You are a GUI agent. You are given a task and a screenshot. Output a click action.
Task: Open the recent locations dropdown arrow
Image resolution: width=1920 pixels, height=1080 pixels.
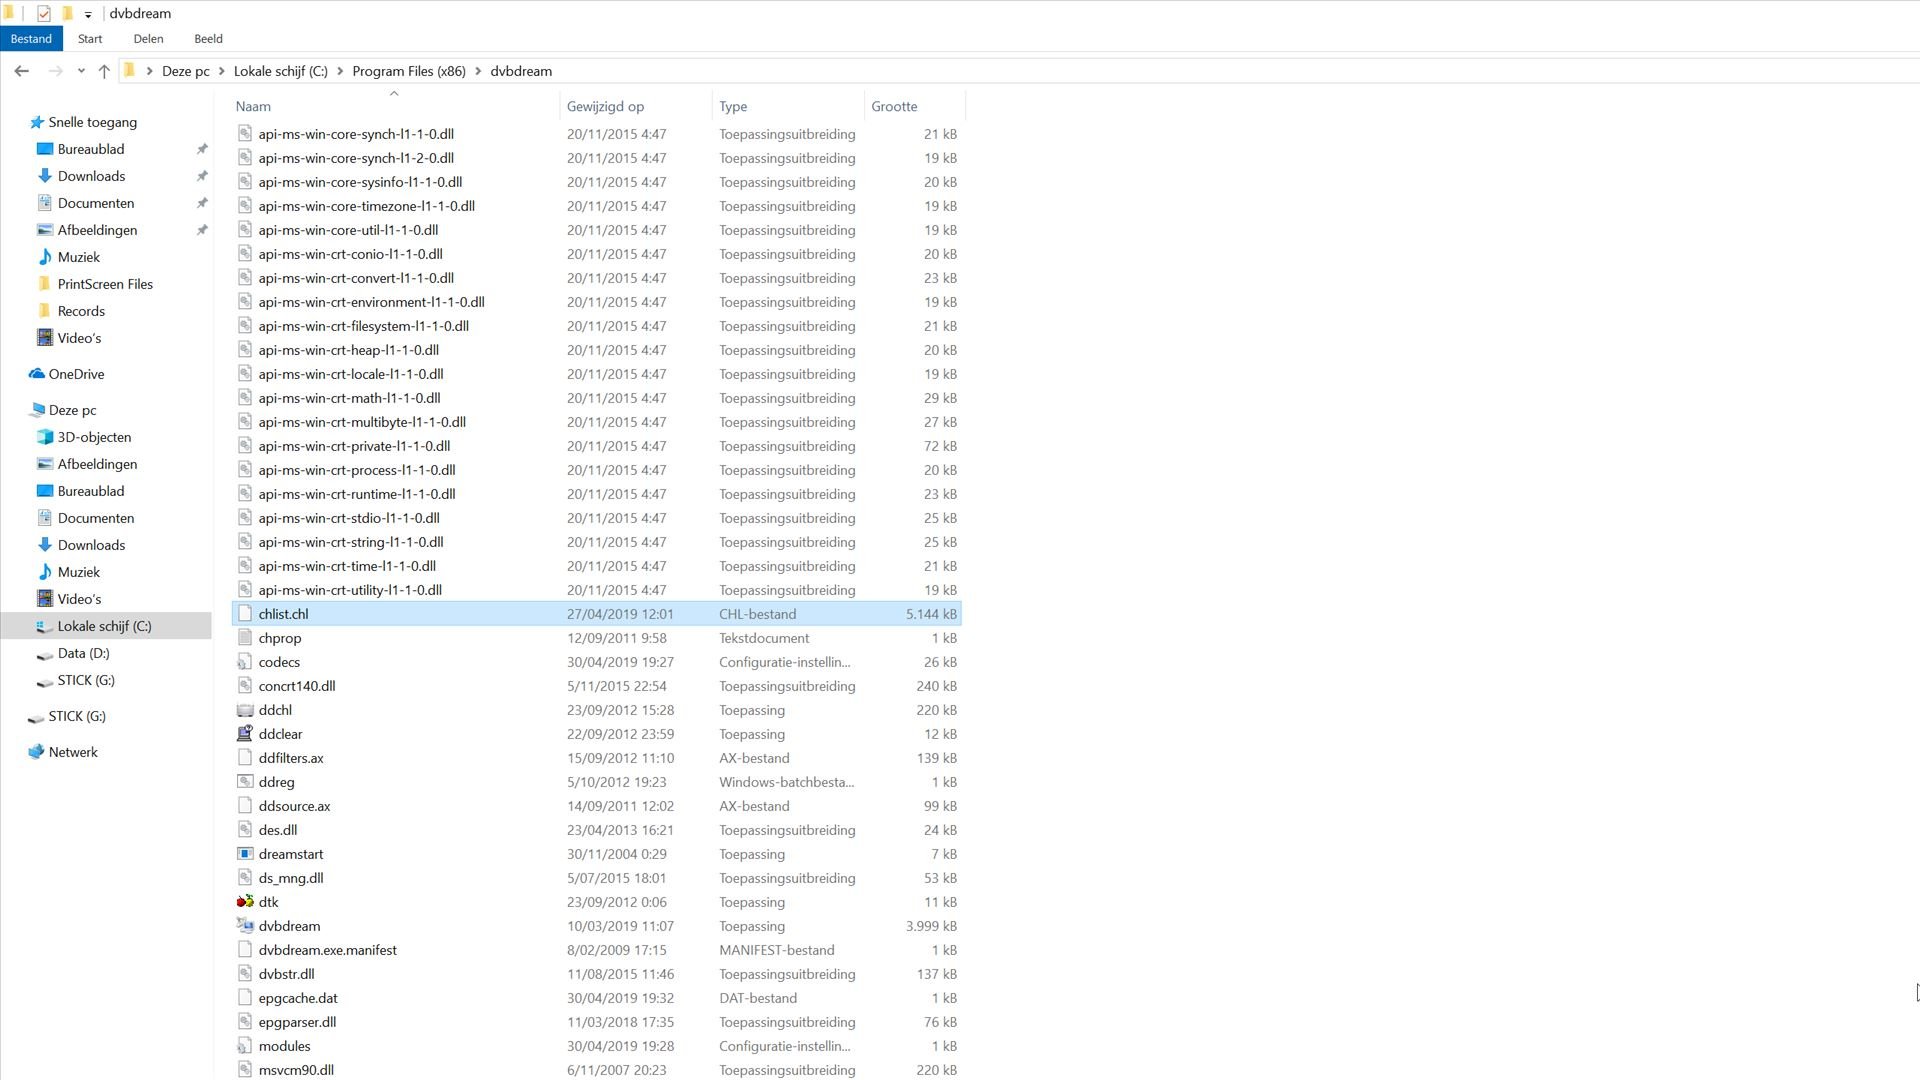point(81,71)
